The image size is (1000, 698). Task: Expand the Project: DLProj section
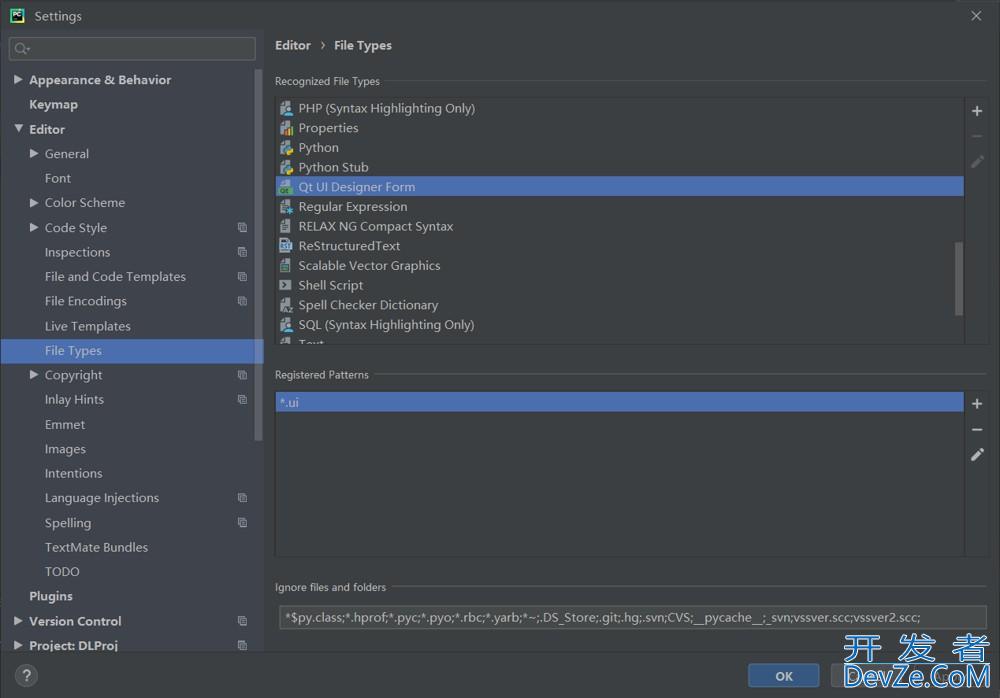[x=18, y=645]
